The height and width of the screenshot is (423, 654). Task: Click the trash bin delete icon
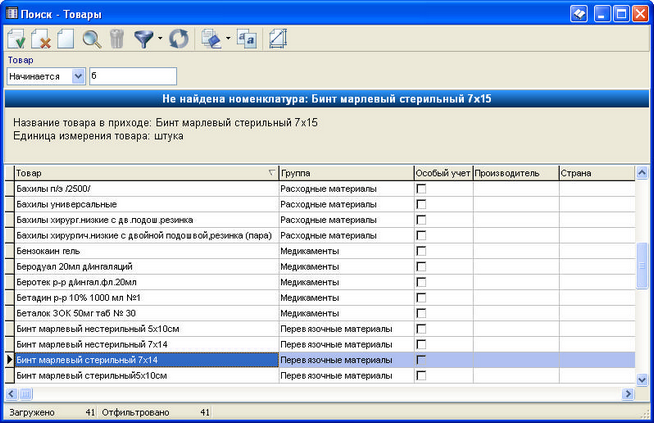[117, 39]
